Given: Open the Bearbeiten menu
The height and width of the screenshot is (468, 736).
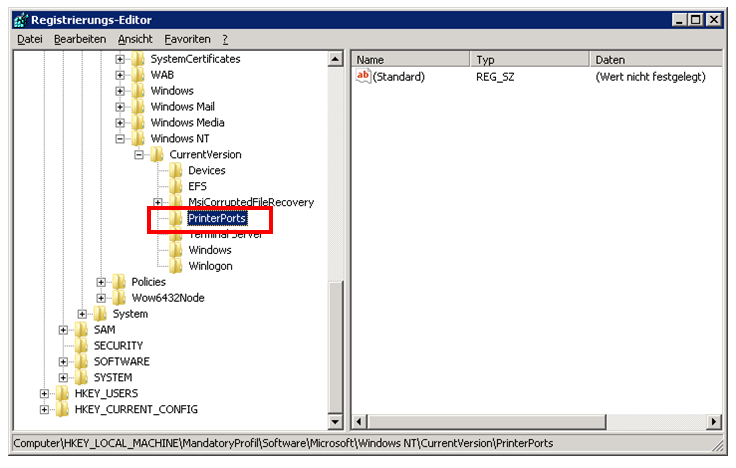Looking at the screenshot, I should (80, 39).
